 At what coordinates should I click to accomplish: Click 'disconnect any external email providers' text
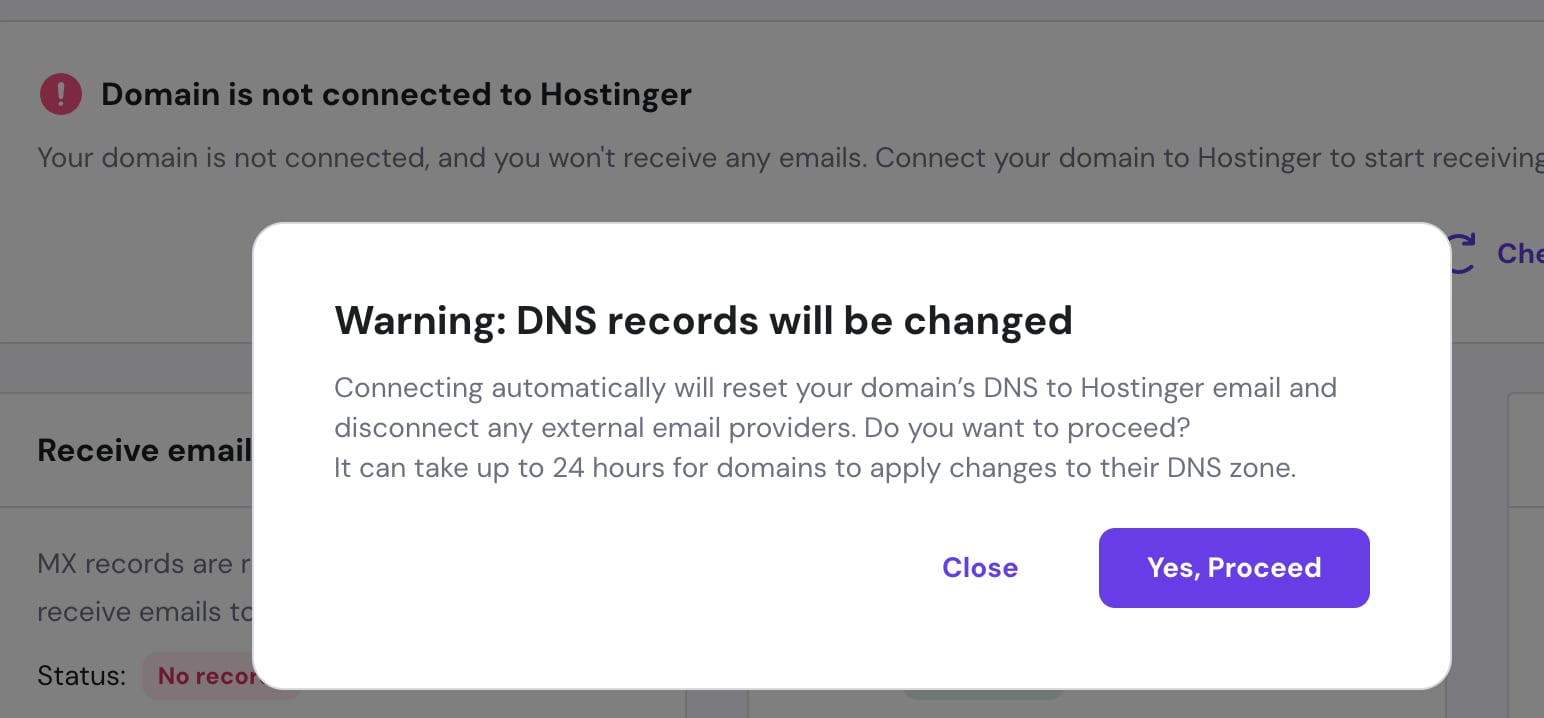point(594,428)
